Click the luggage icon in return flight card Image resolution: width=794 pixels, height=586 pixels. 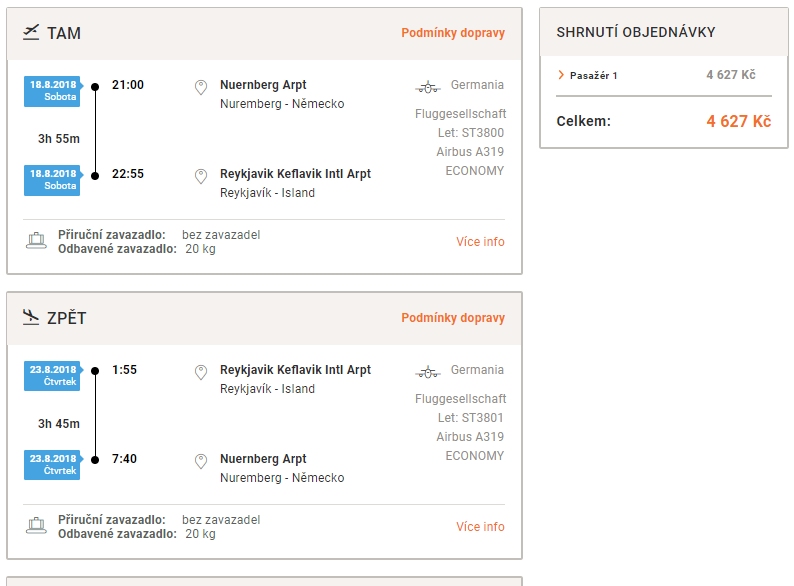tap(36, 526)
